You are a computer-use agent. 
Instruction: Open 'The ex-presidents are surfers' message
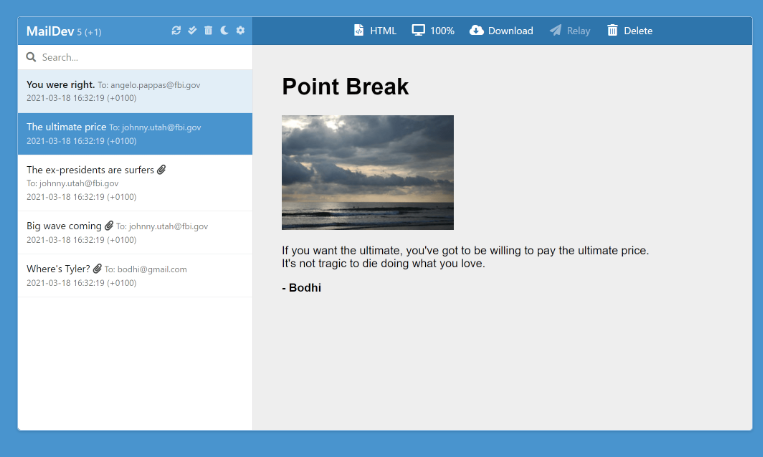90,170
